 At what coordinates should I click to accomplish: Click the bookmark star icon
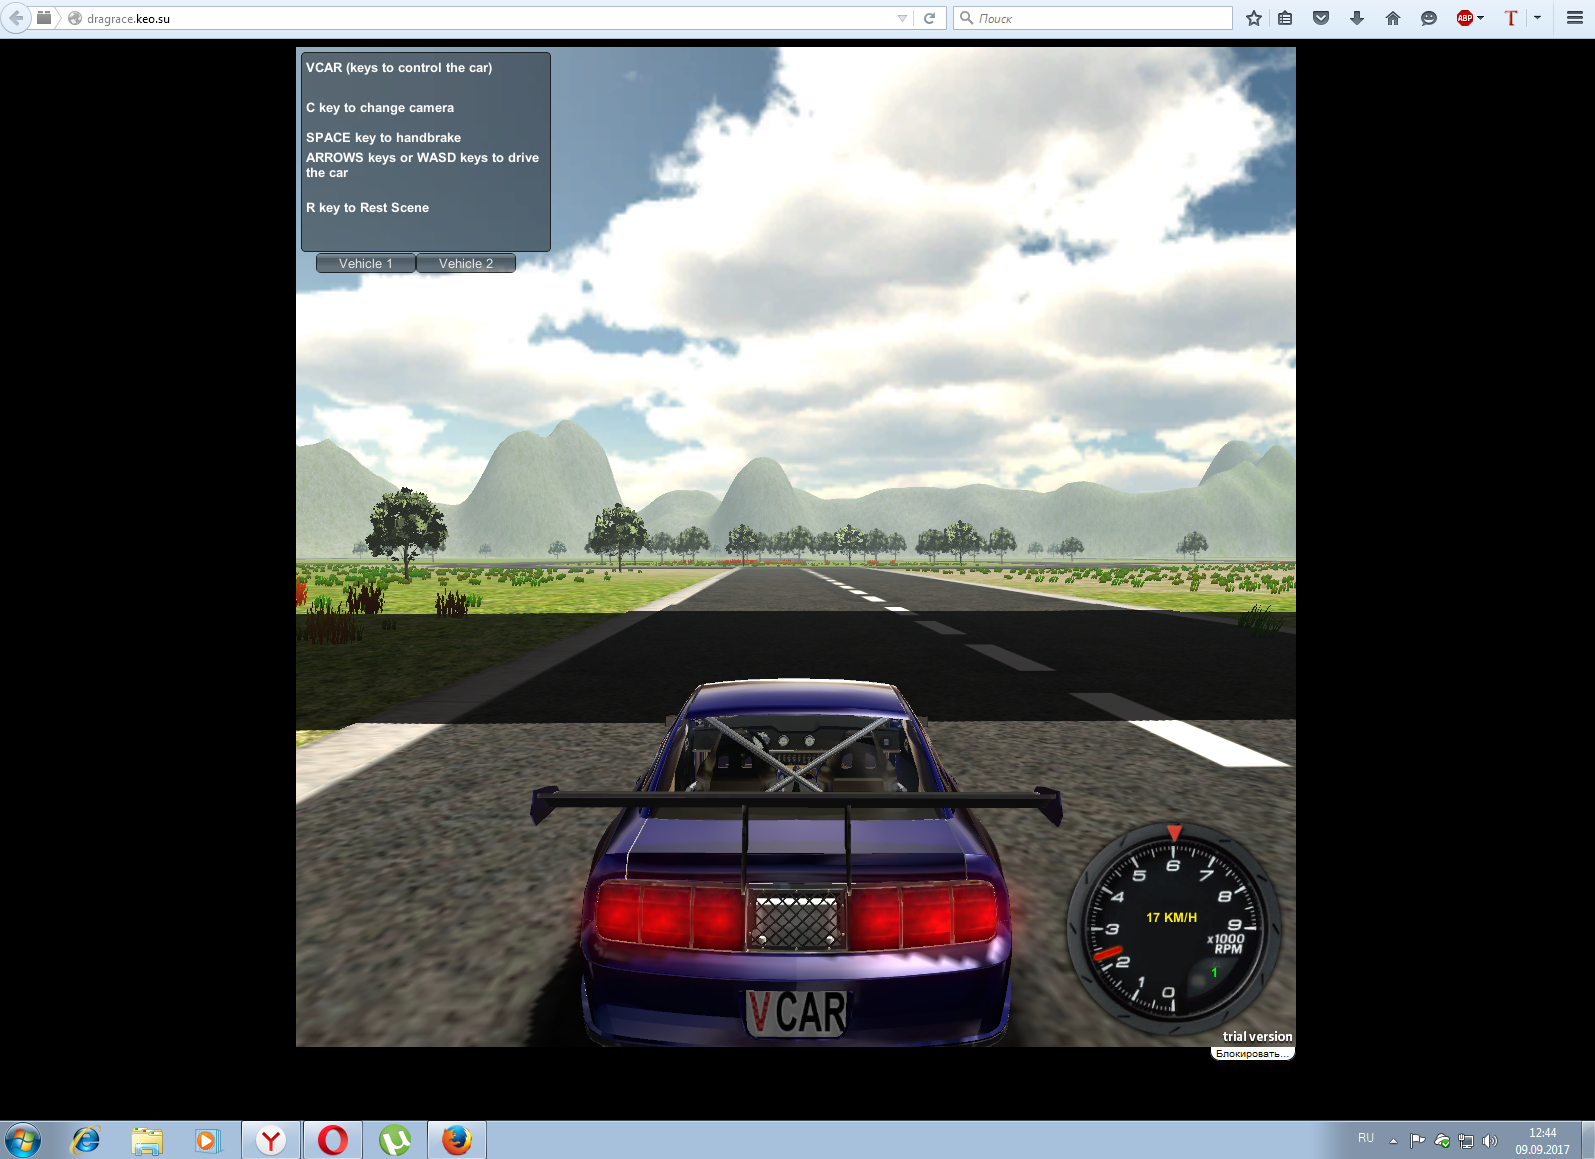(x=1254, y=18)
